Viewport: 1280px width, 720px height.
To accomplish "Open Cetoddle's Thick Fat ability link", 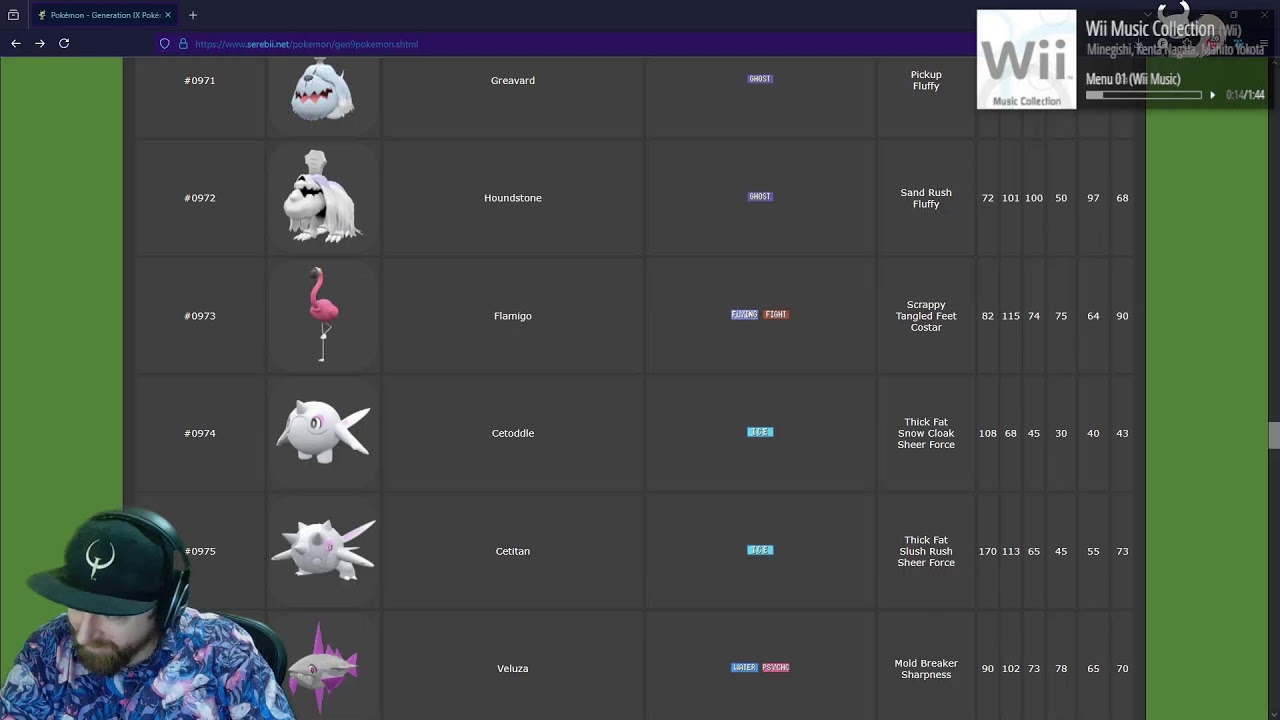I will tap(926, 422).
